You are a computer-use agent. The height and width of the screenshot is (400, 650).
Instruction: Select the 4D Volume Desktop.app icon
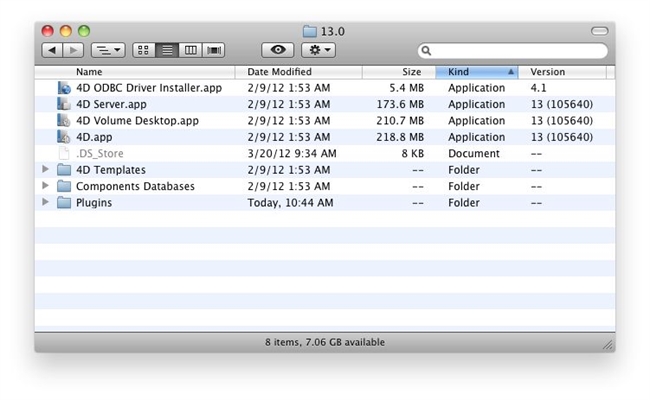tap(64, 121)
